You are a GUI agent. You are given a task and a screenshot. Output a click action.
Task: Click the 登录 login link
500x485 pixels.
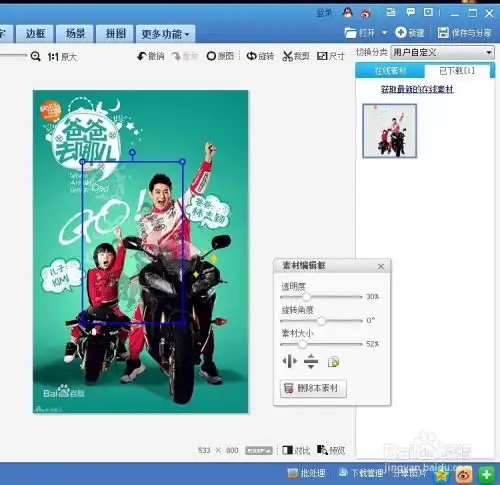click(324, 13)
